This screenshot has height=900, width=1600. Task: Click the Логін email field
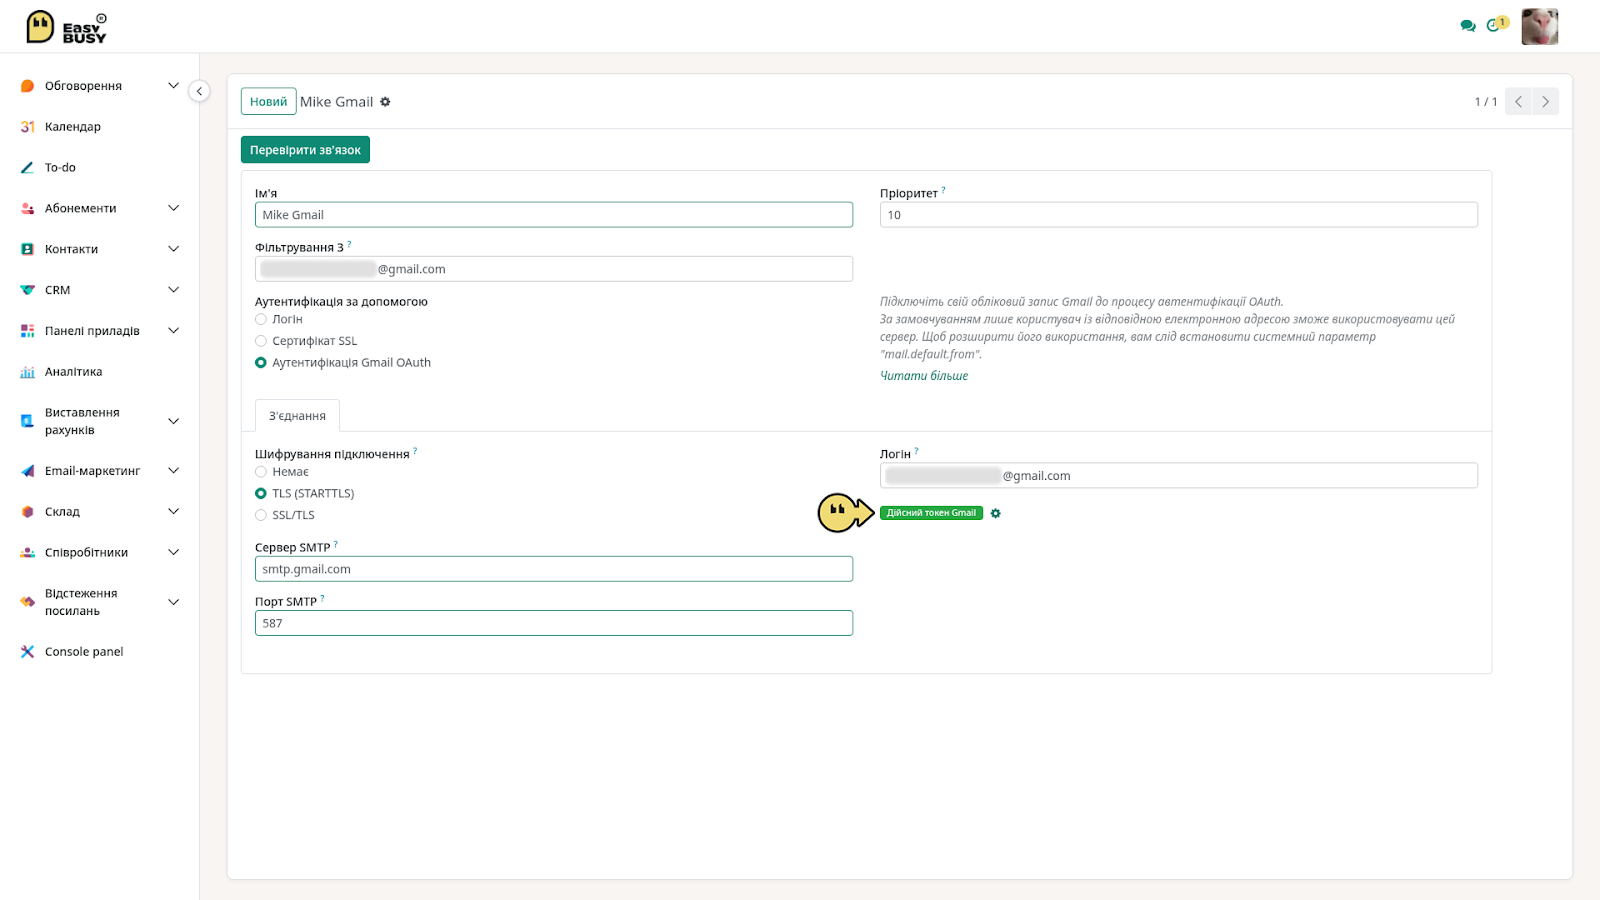coord(1179,476)
